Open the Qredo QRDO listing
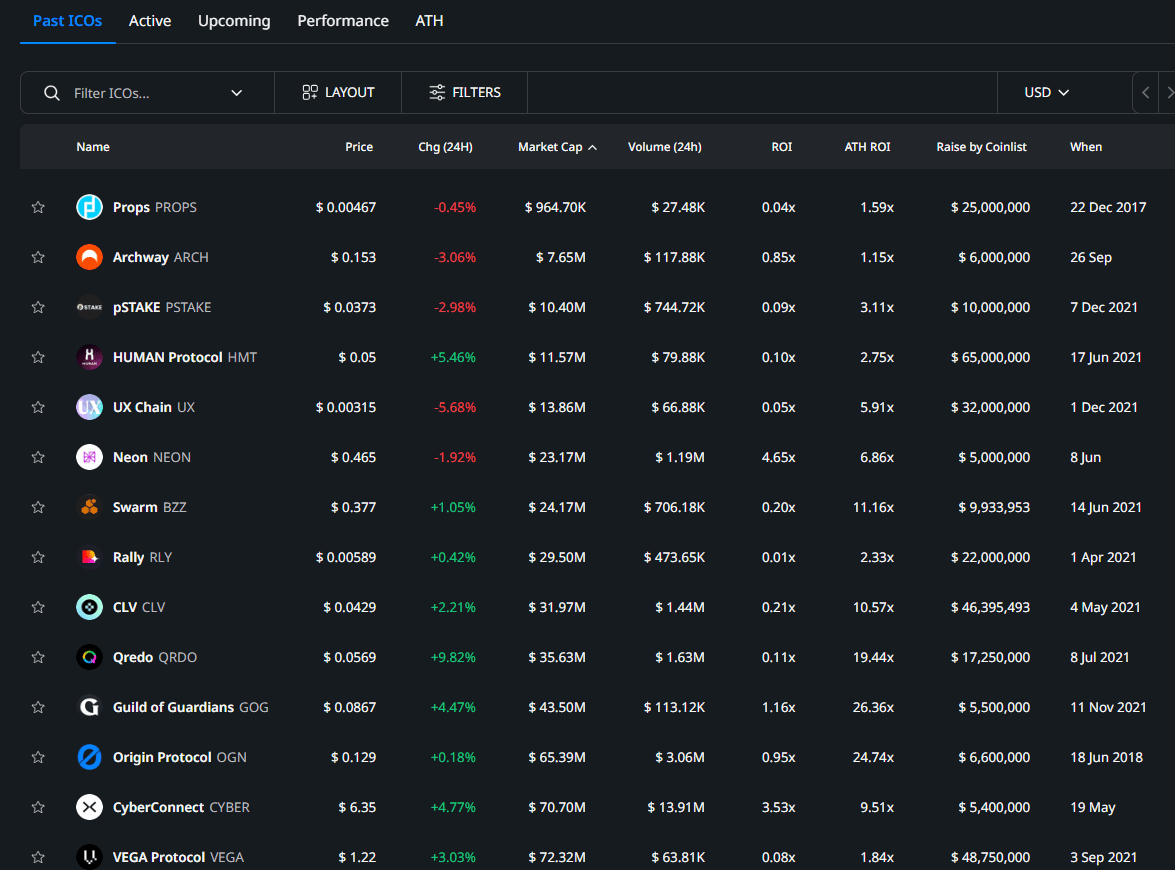This screenshot has height=870, width=1175. [154, 657]
